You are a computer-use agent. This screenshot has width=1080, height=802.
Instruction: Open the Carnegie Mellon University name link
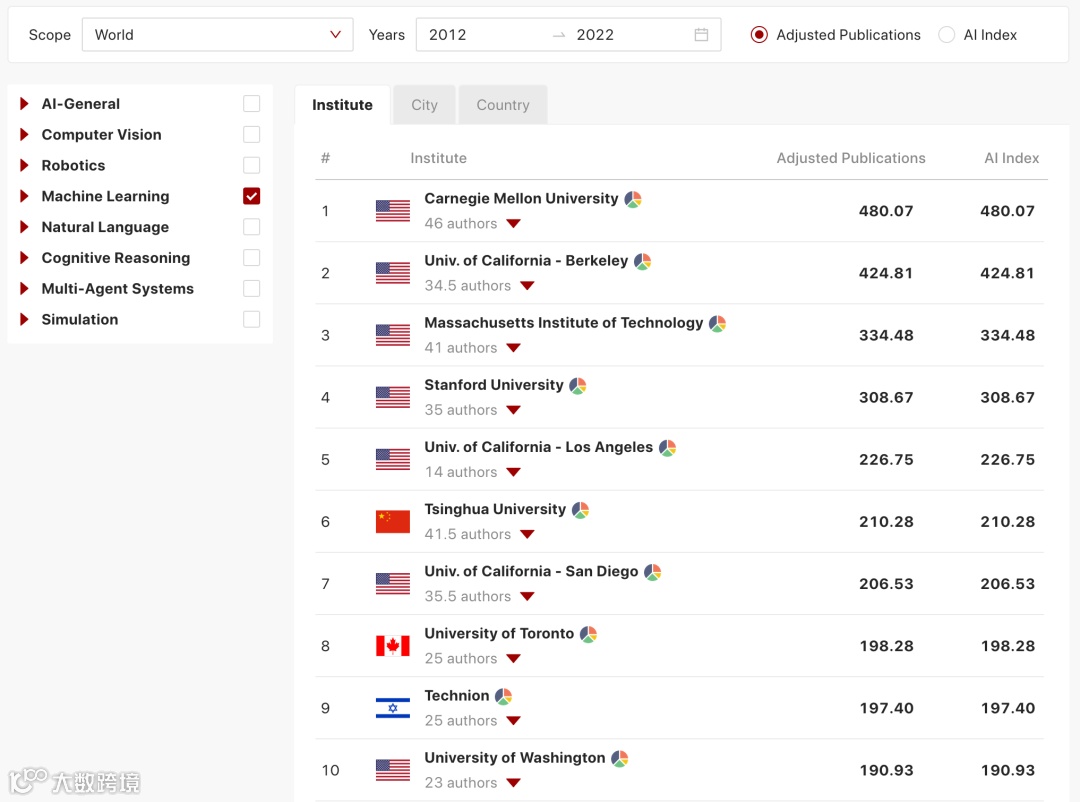tap(521, 198)
